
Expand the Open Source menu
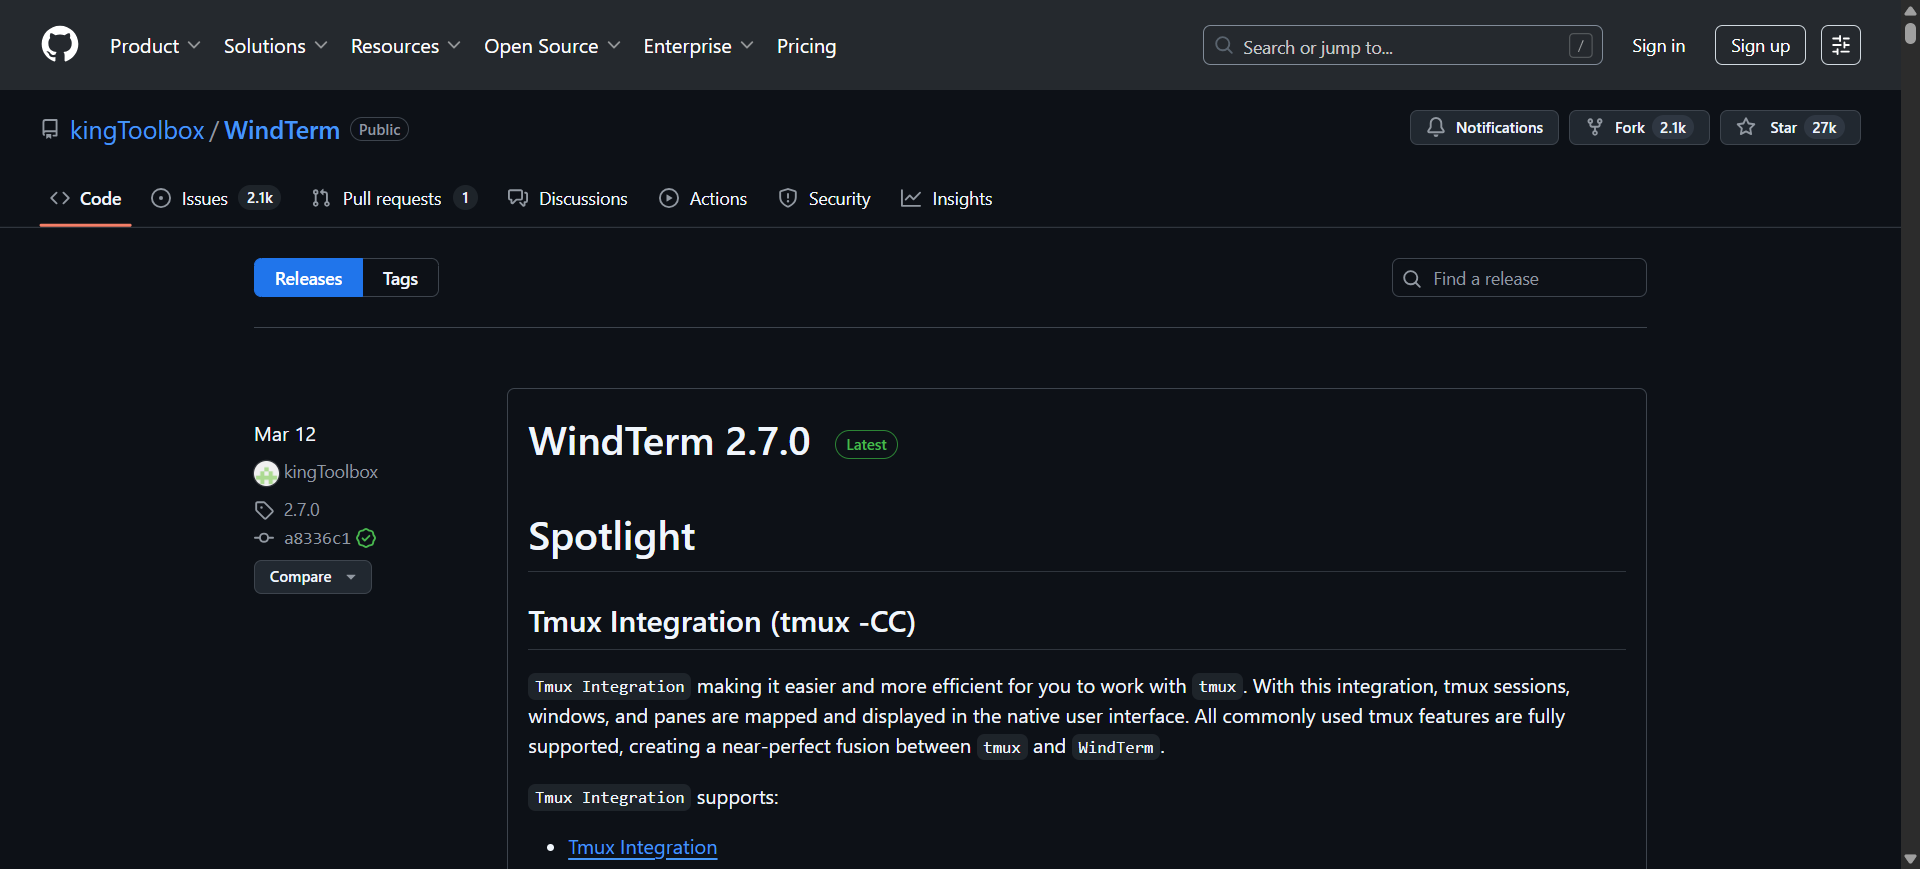[x=552, y=46]
